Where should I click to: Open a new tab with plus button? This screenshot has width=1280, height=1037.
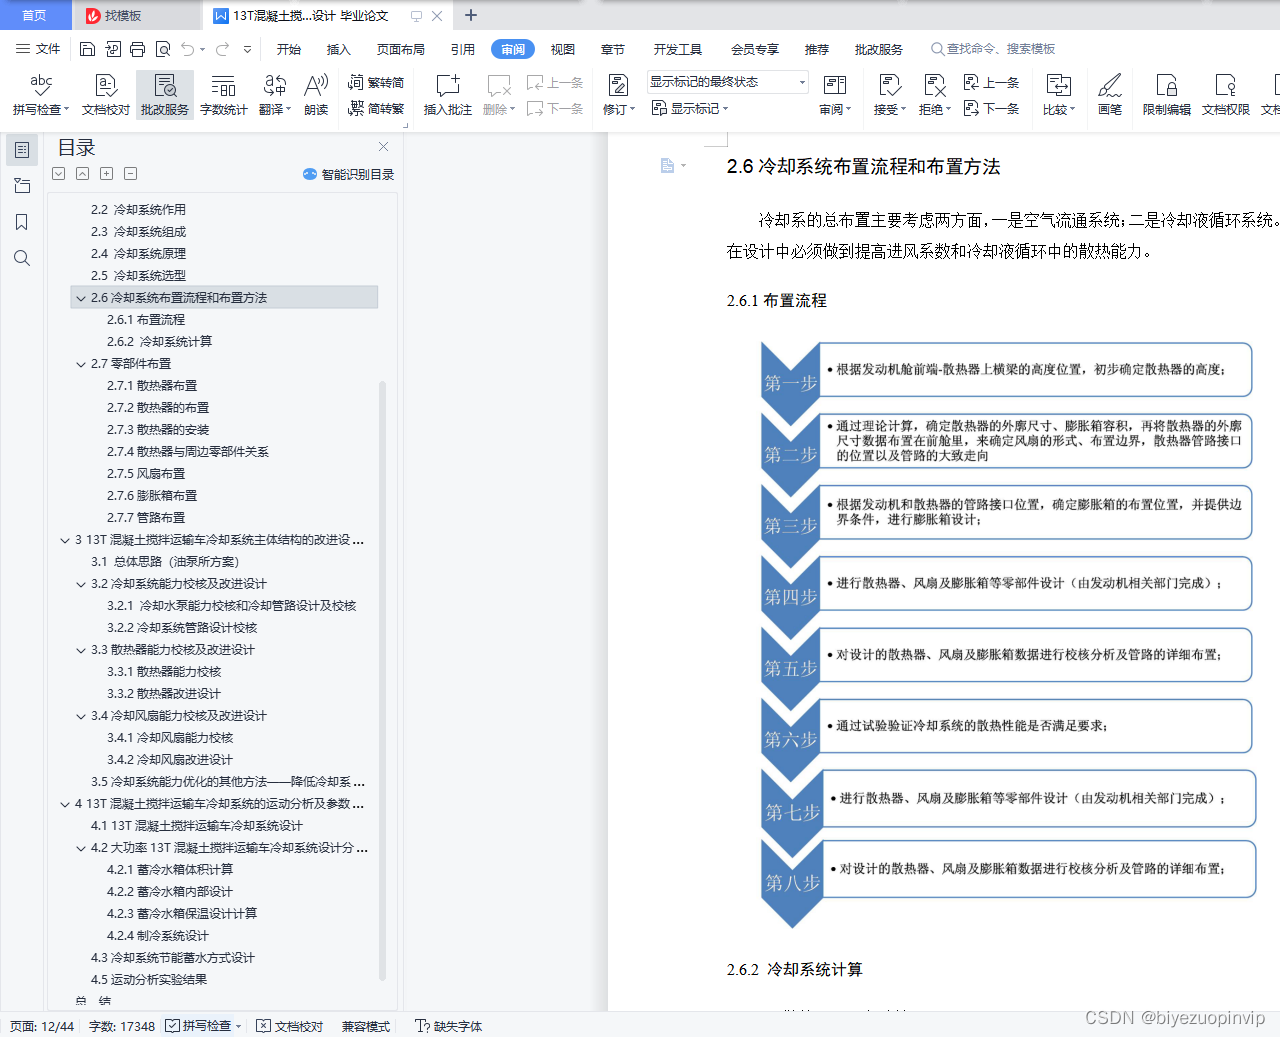click(471, 15)
